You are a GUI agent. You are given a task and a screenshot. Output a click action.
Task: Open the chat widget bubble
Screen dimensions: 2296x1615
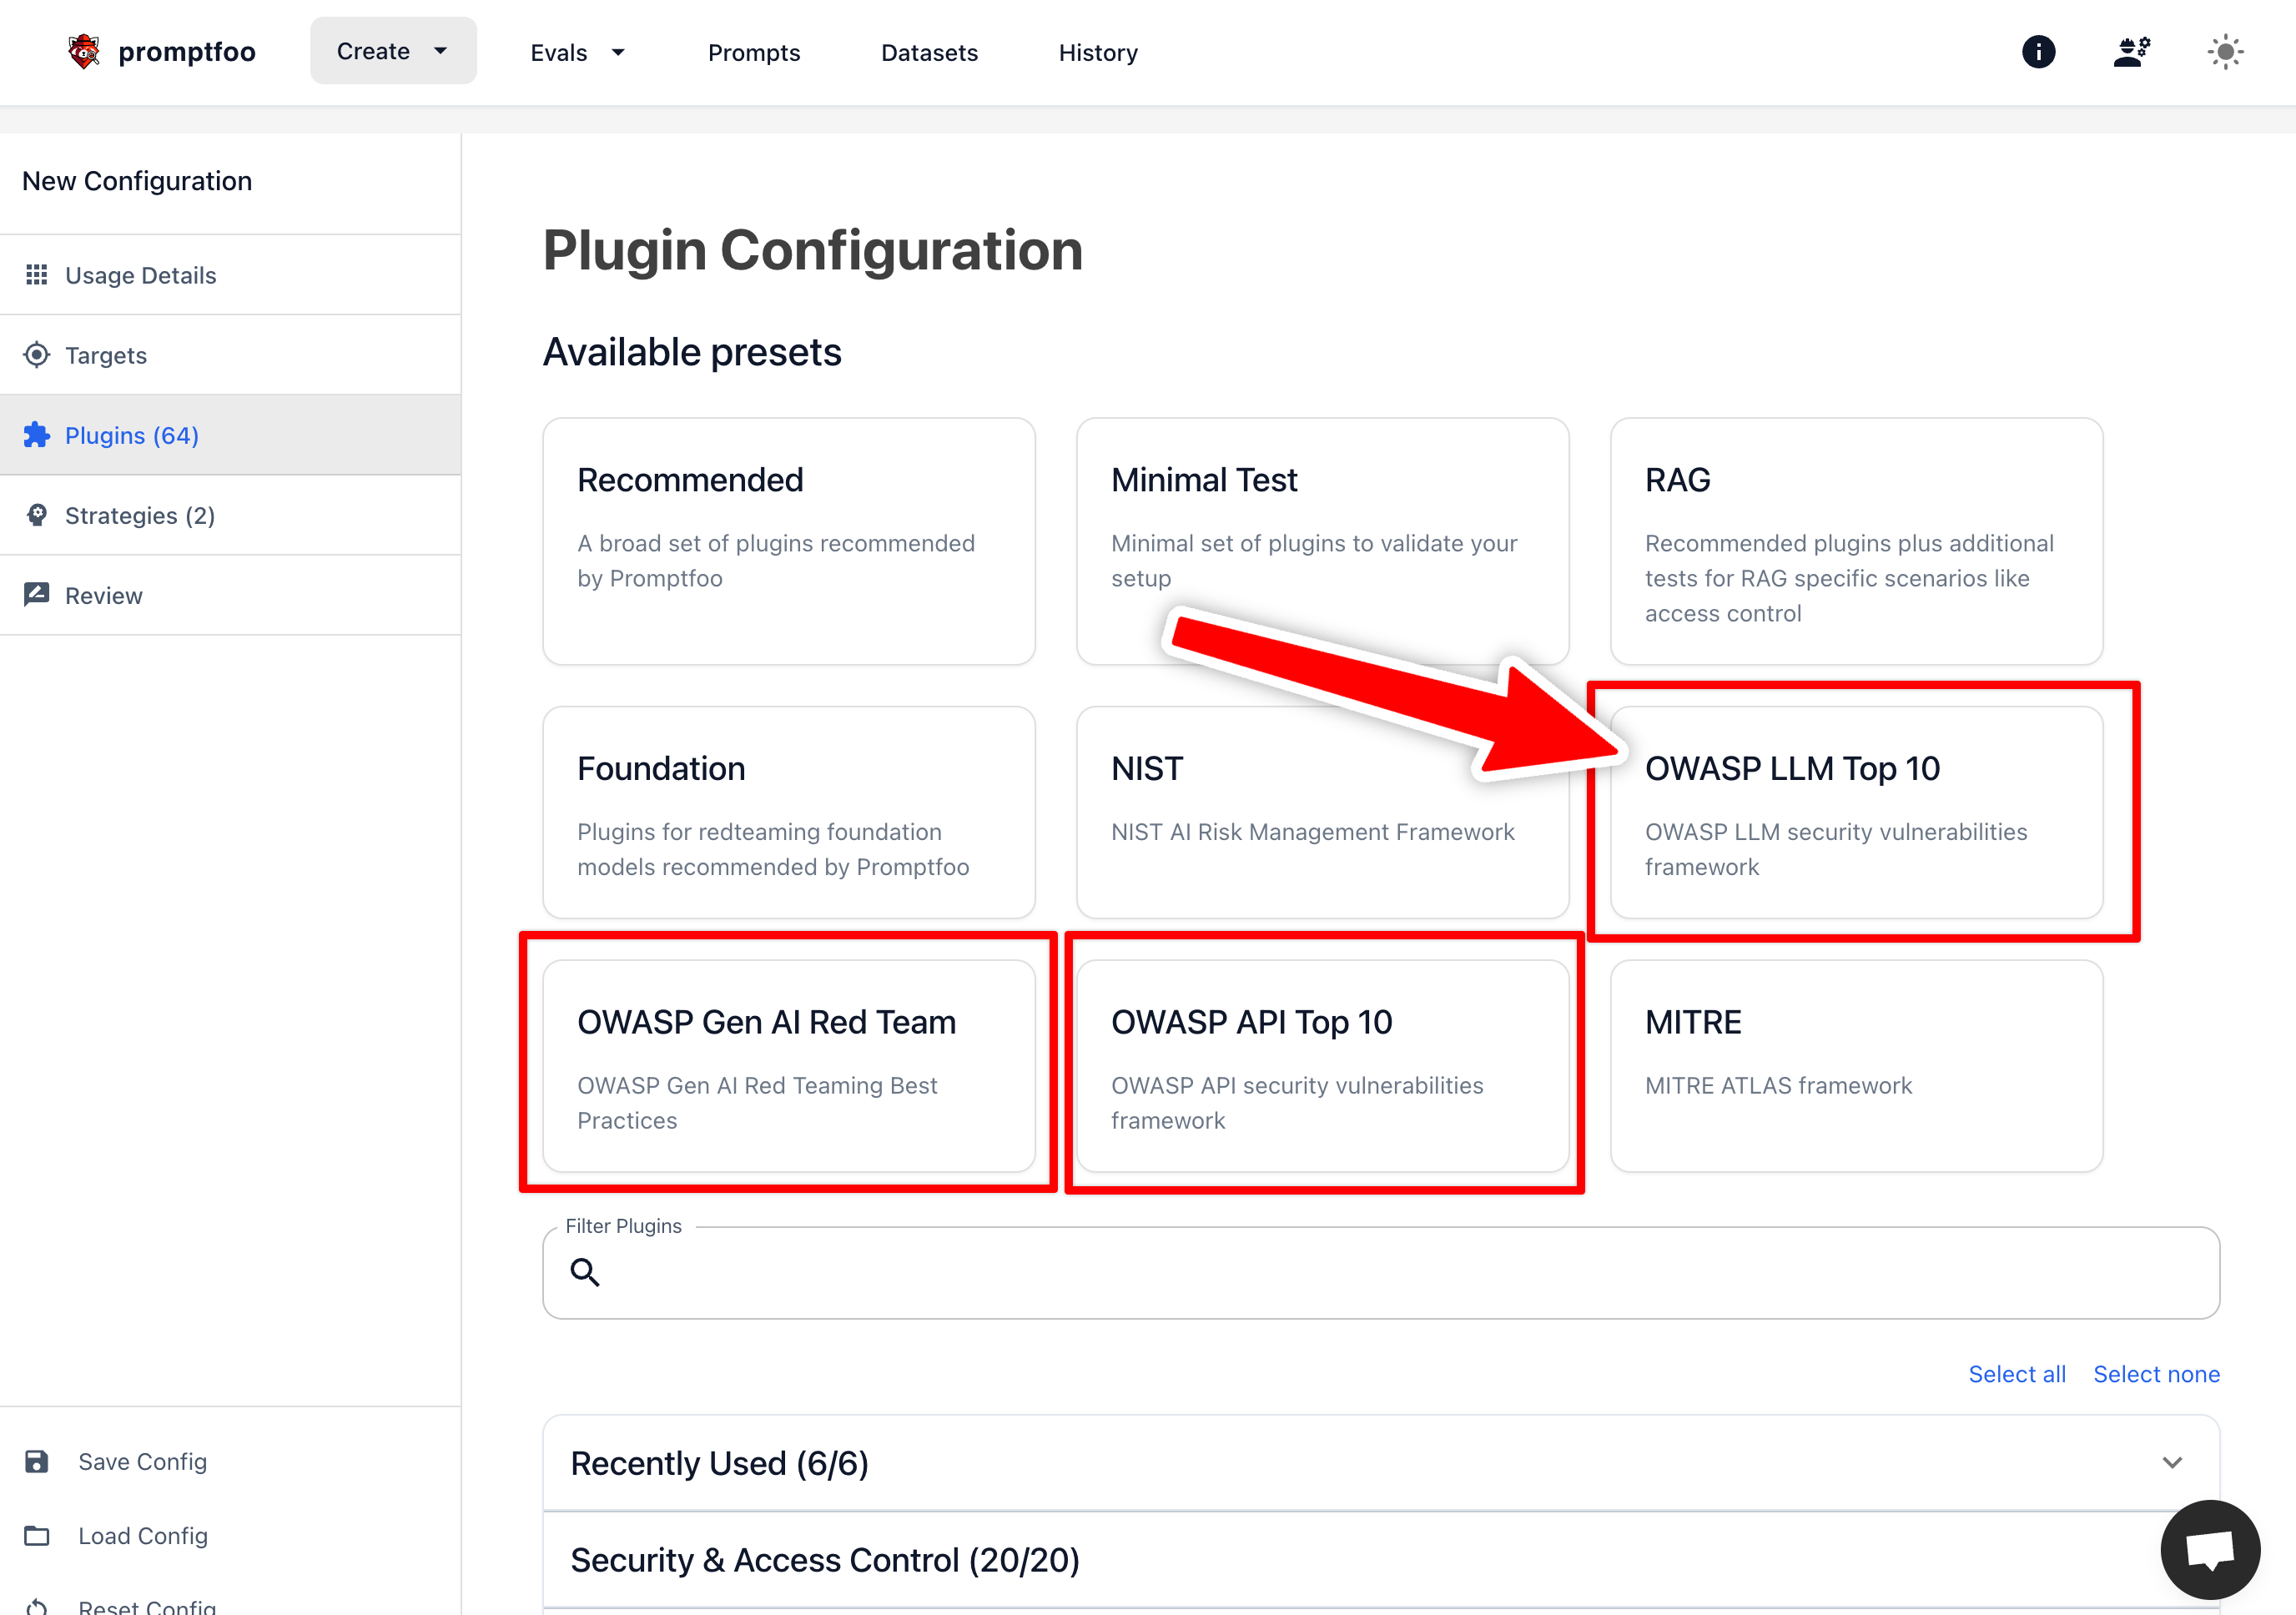[x=2210, y=1549]
